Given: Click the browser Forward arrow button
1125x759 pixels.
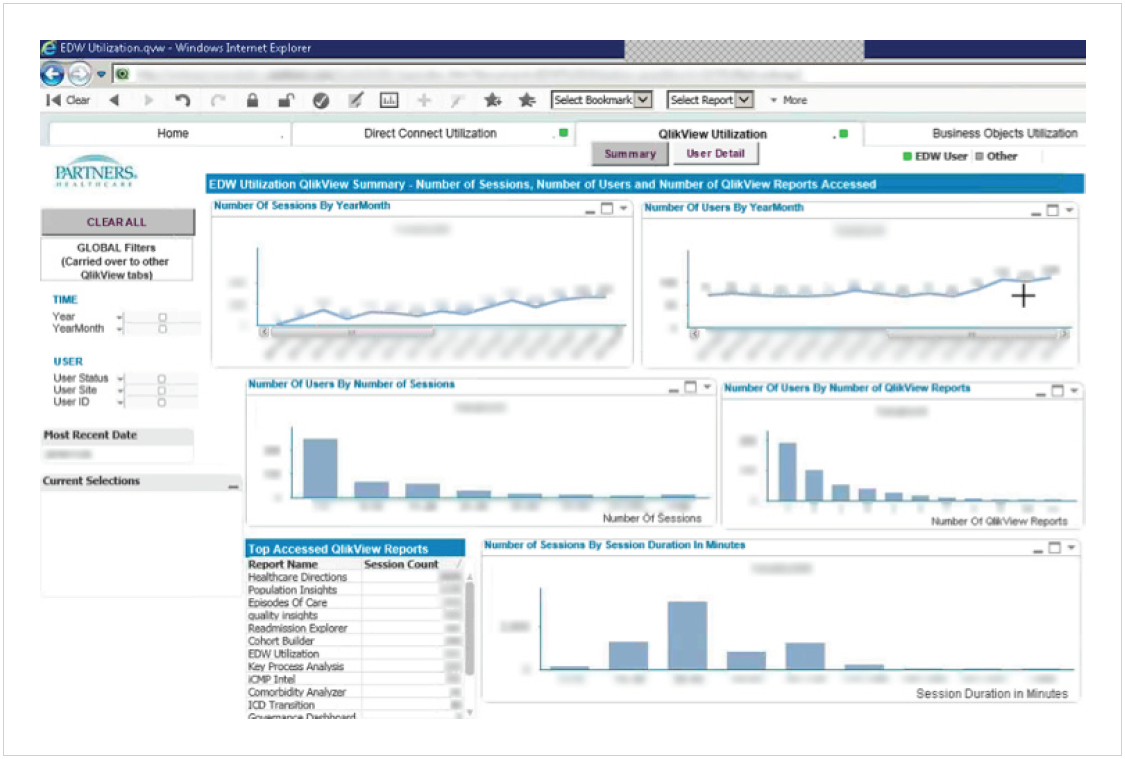Looking at the screenshot, I should (x=80, y=74).
